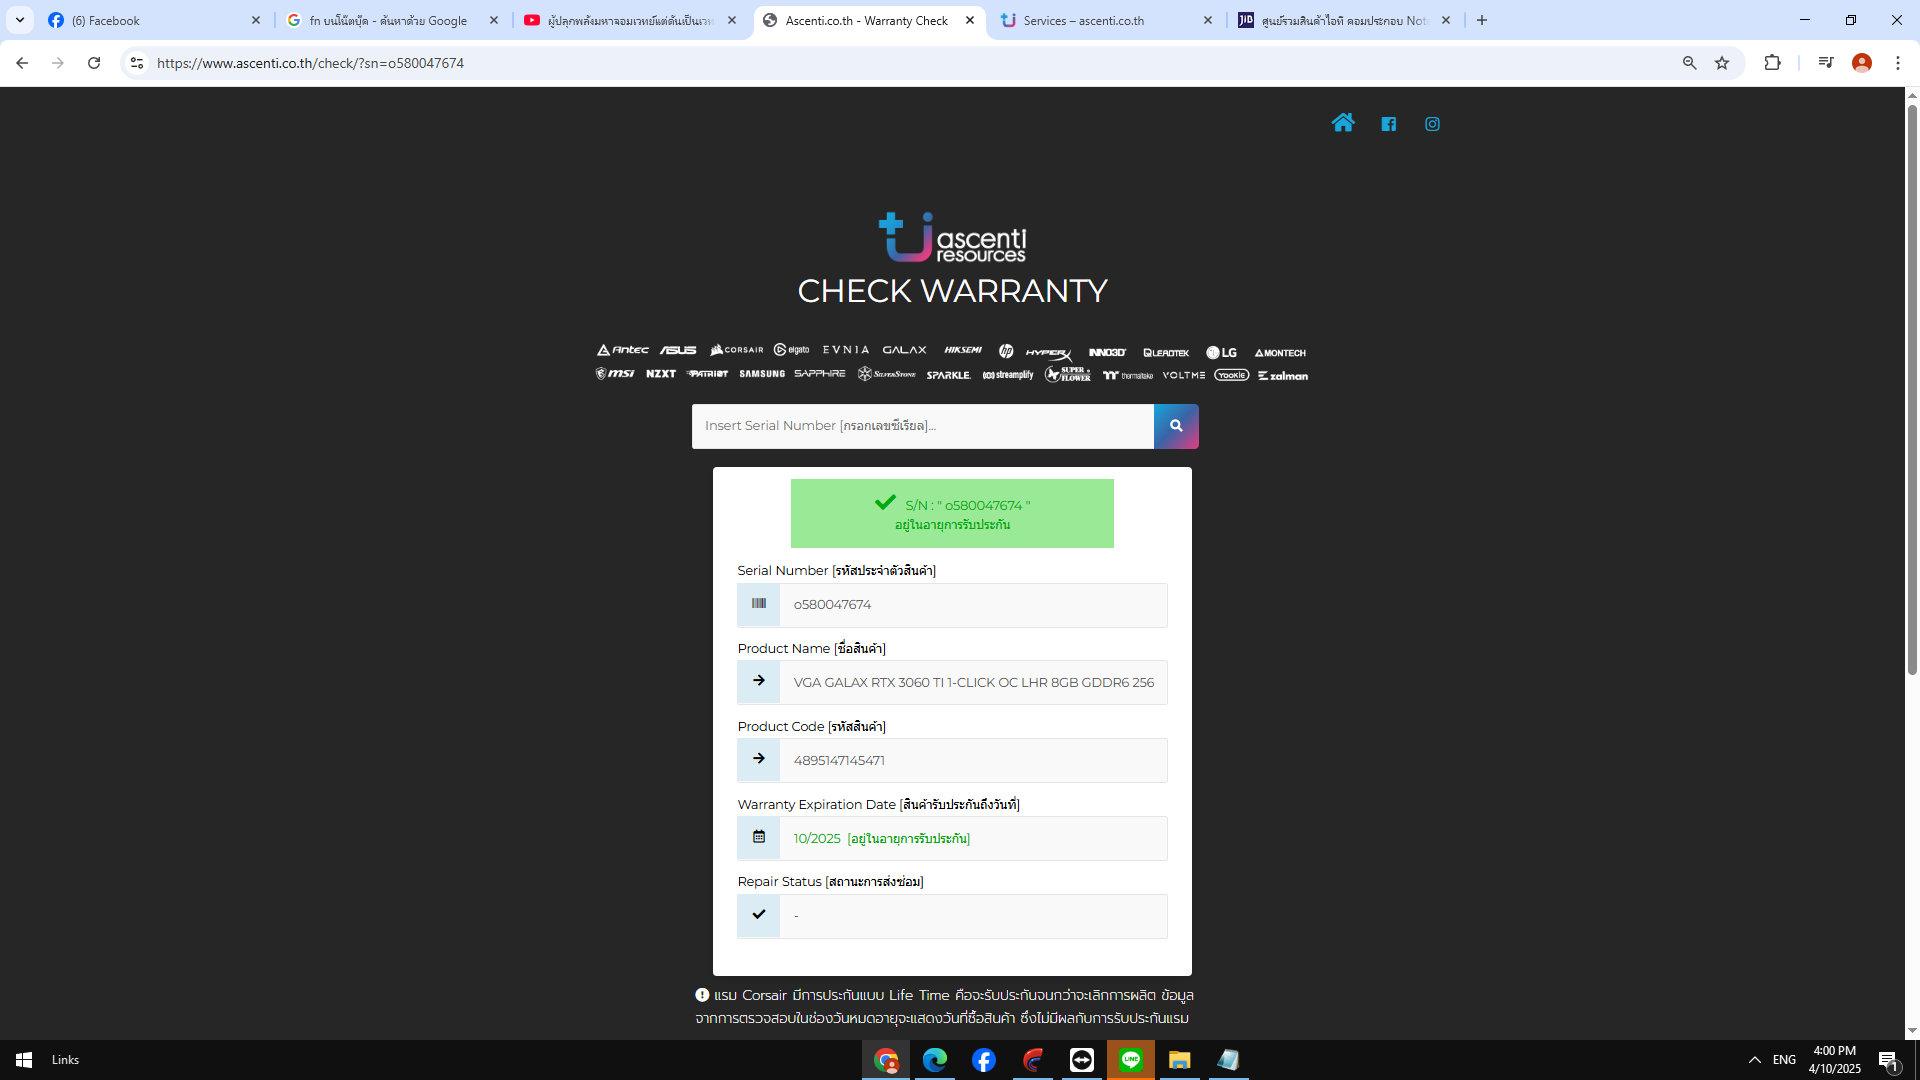Reload the current page
The width and height of the screenshot is (1920, 1080).
point(94,63)
